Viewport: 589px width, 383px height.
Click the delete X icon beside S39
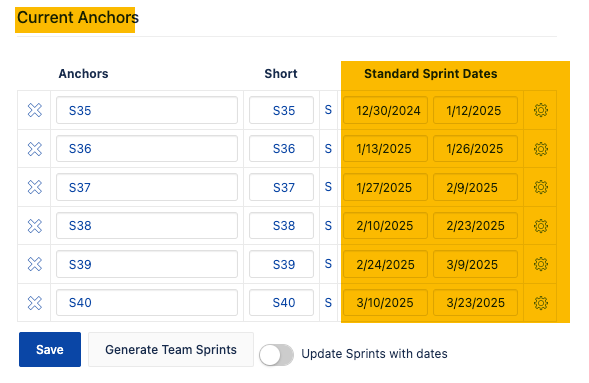point(35,264)
